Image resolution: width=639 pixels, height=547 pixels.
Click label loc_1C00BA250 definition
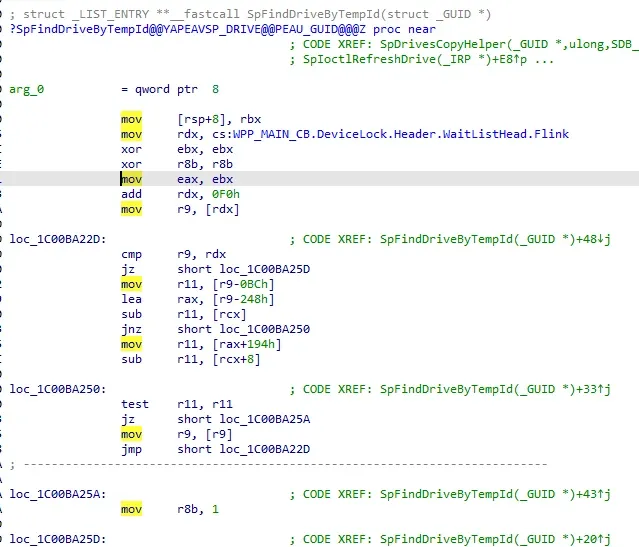click(57, 389)
